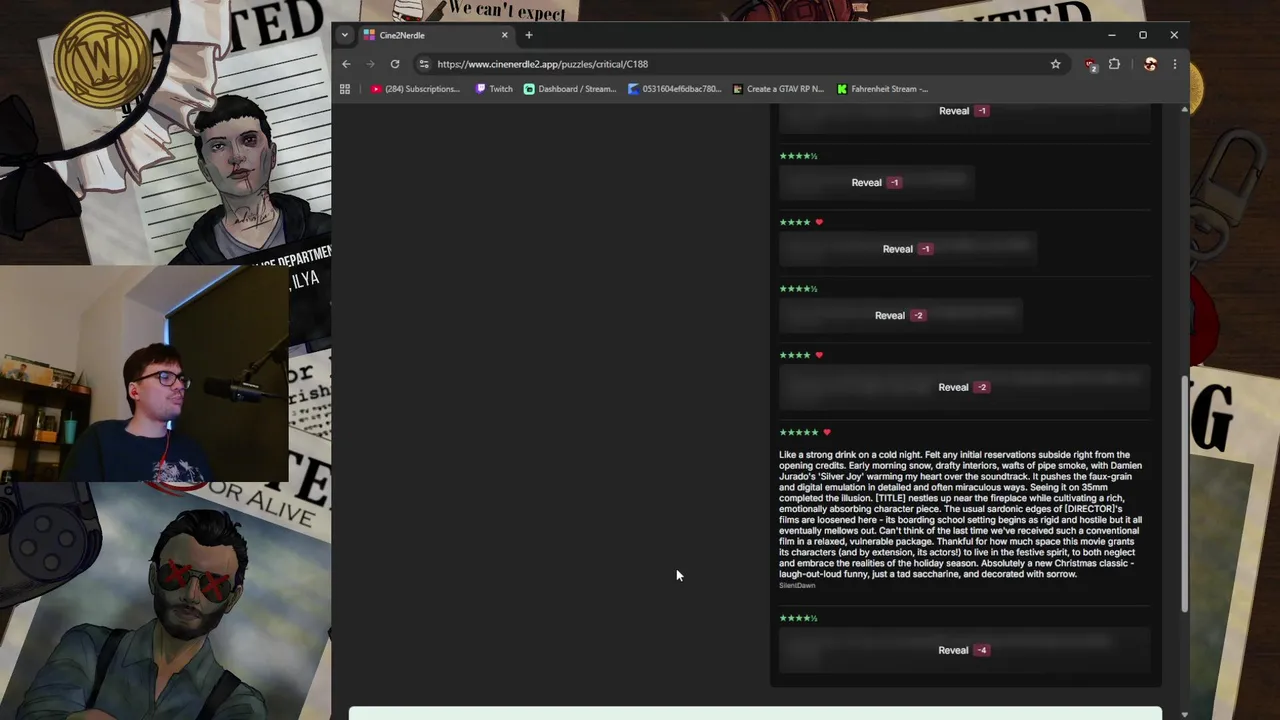This screenshot has height=720, width=1280.
Task: Click the browser forward arrow
Action: tap(370, 64)
